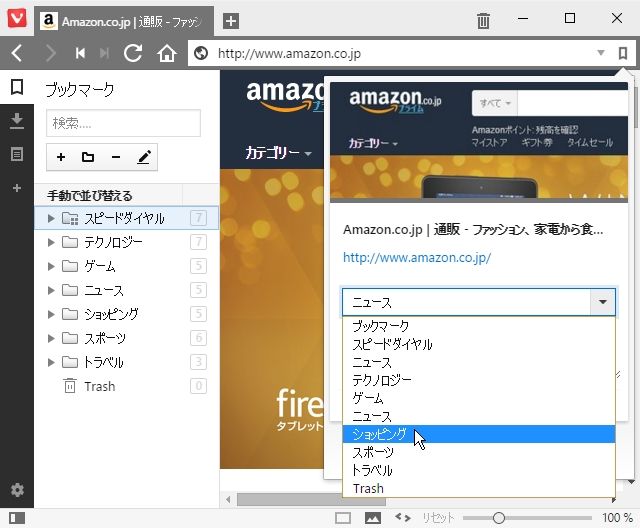
Task: Choose スピードダイヤル in folder dropdown list
Action: [x=478, y=344]
